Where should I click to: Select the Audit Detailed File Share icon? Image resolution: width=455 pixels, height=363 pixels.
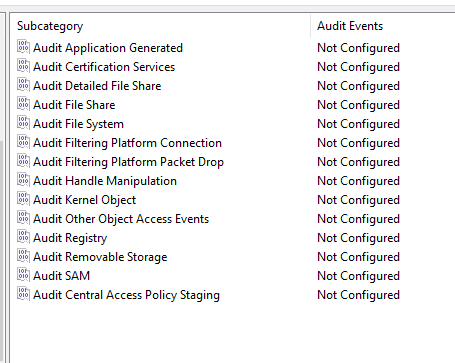(23, 85)
